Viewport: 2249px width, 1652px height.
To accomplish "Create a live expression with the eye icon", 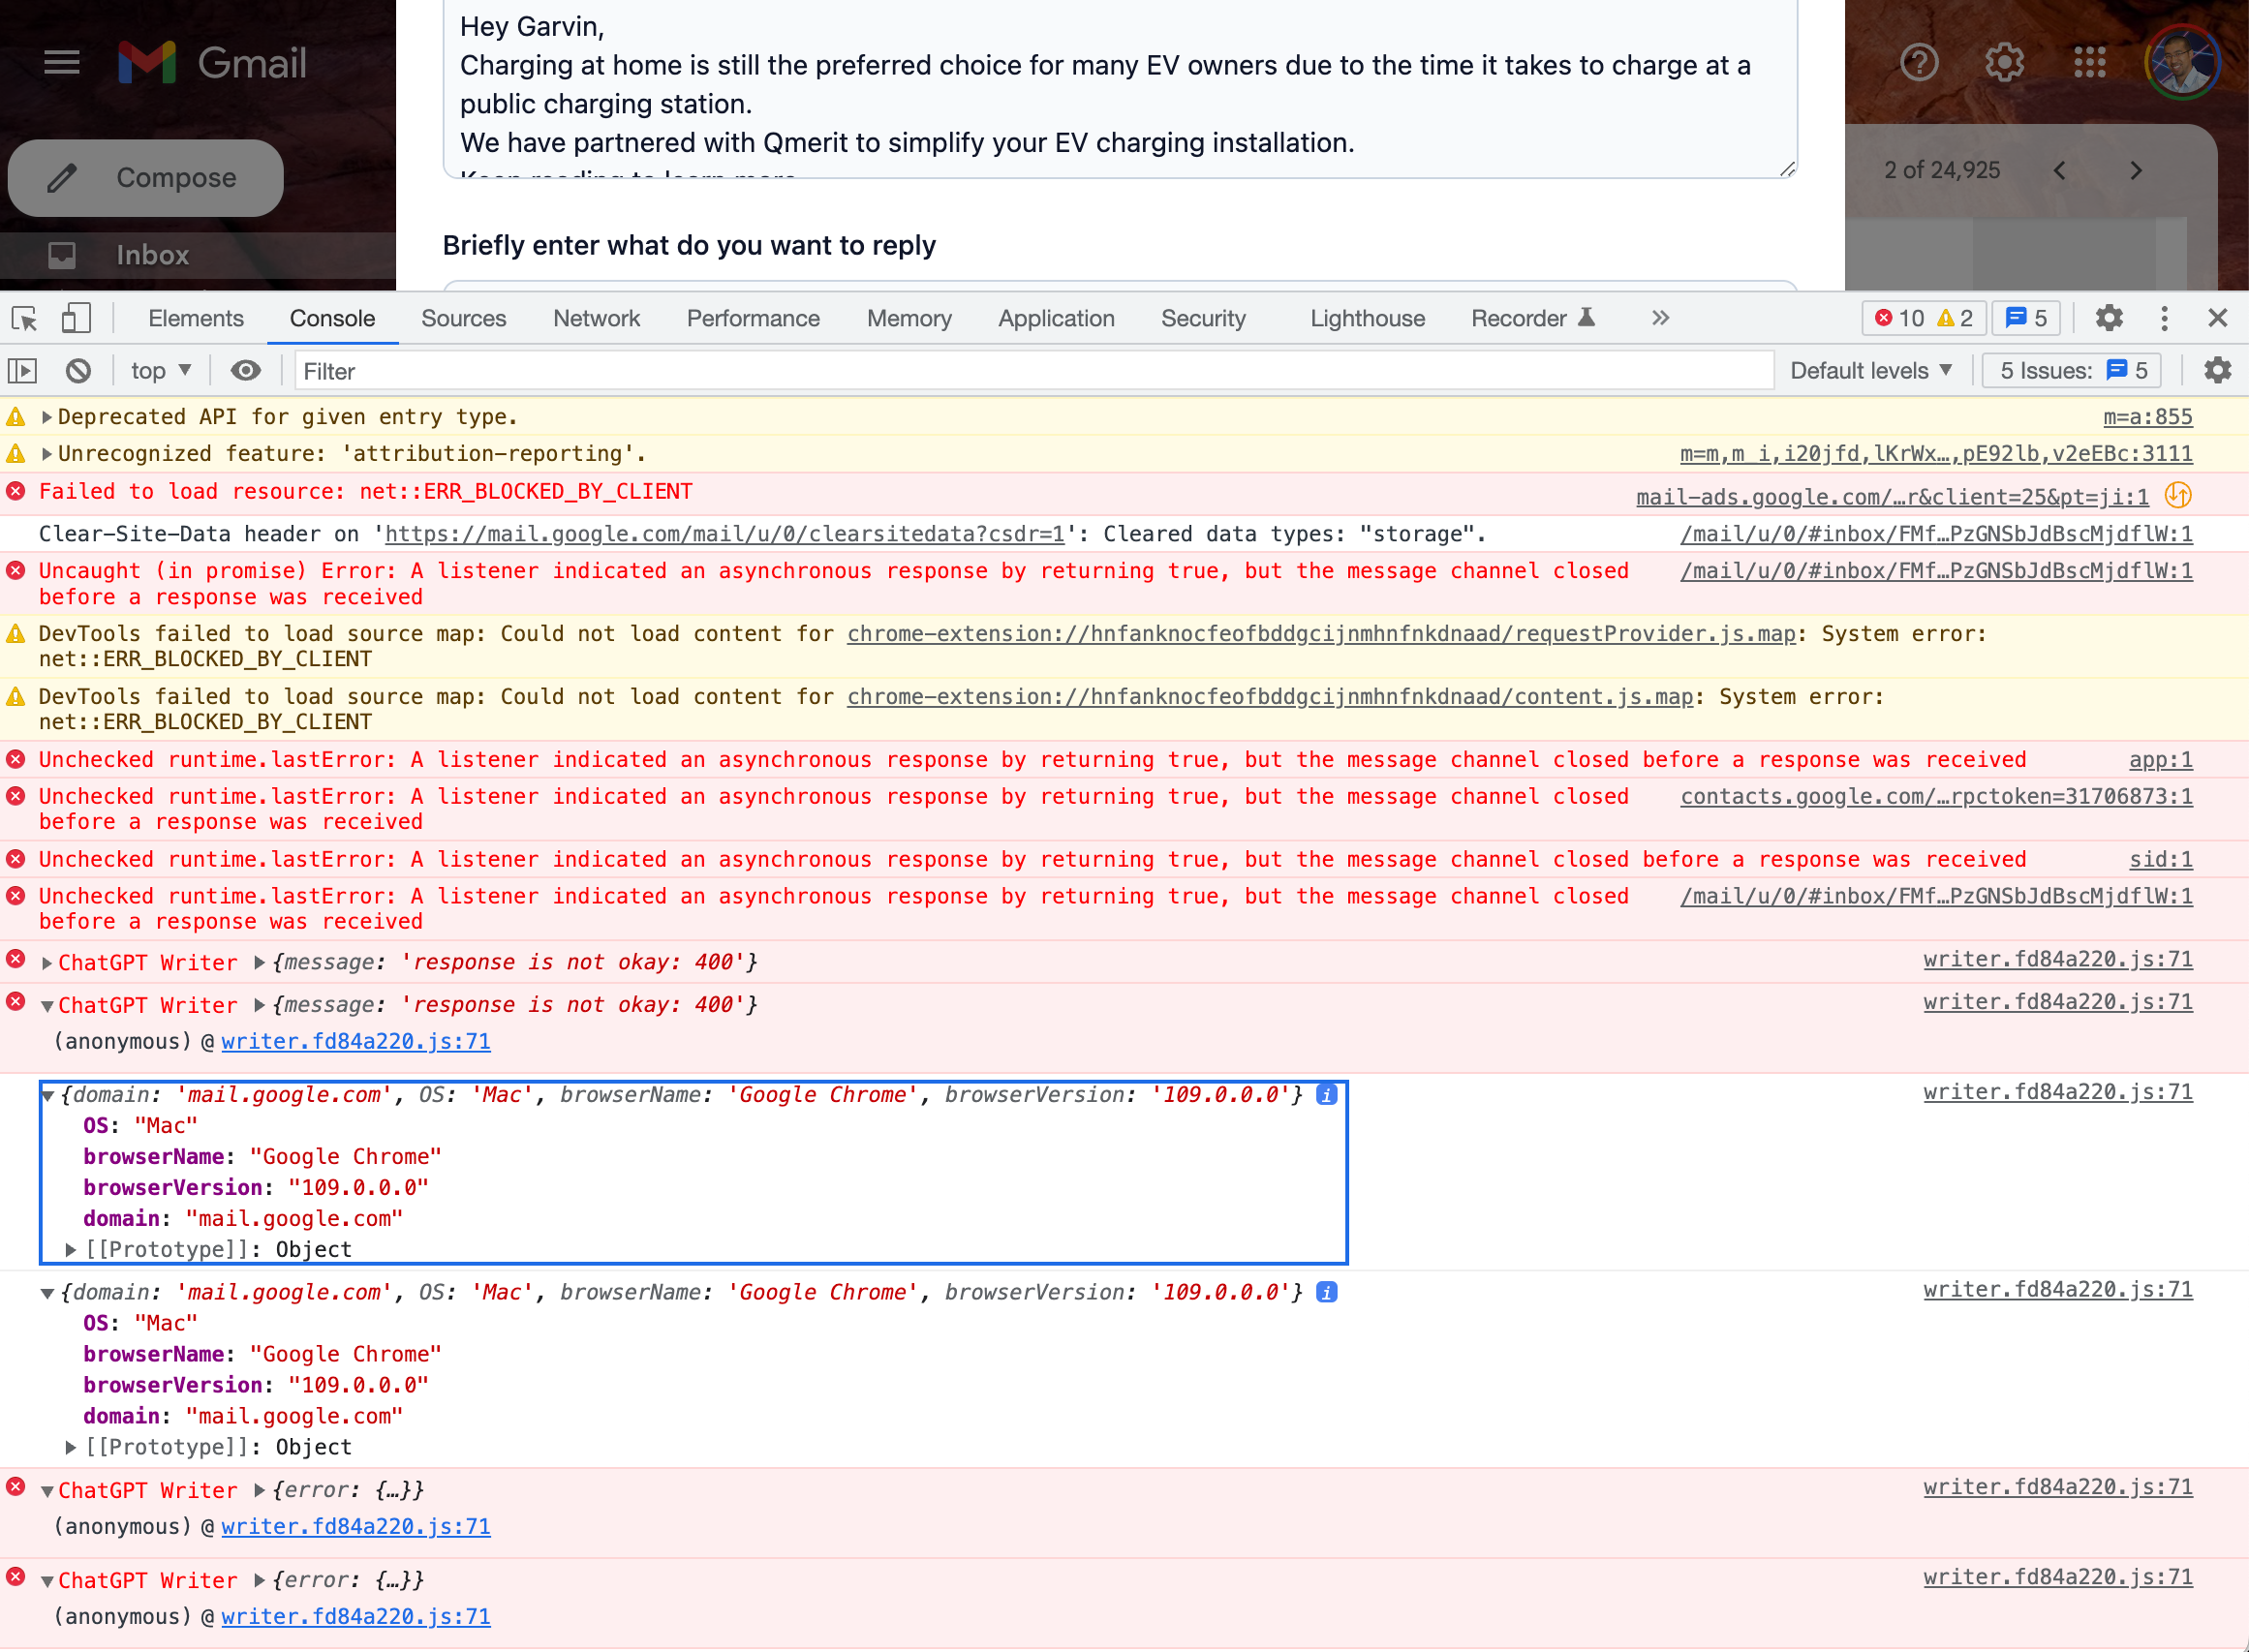I will pos(246,370).
